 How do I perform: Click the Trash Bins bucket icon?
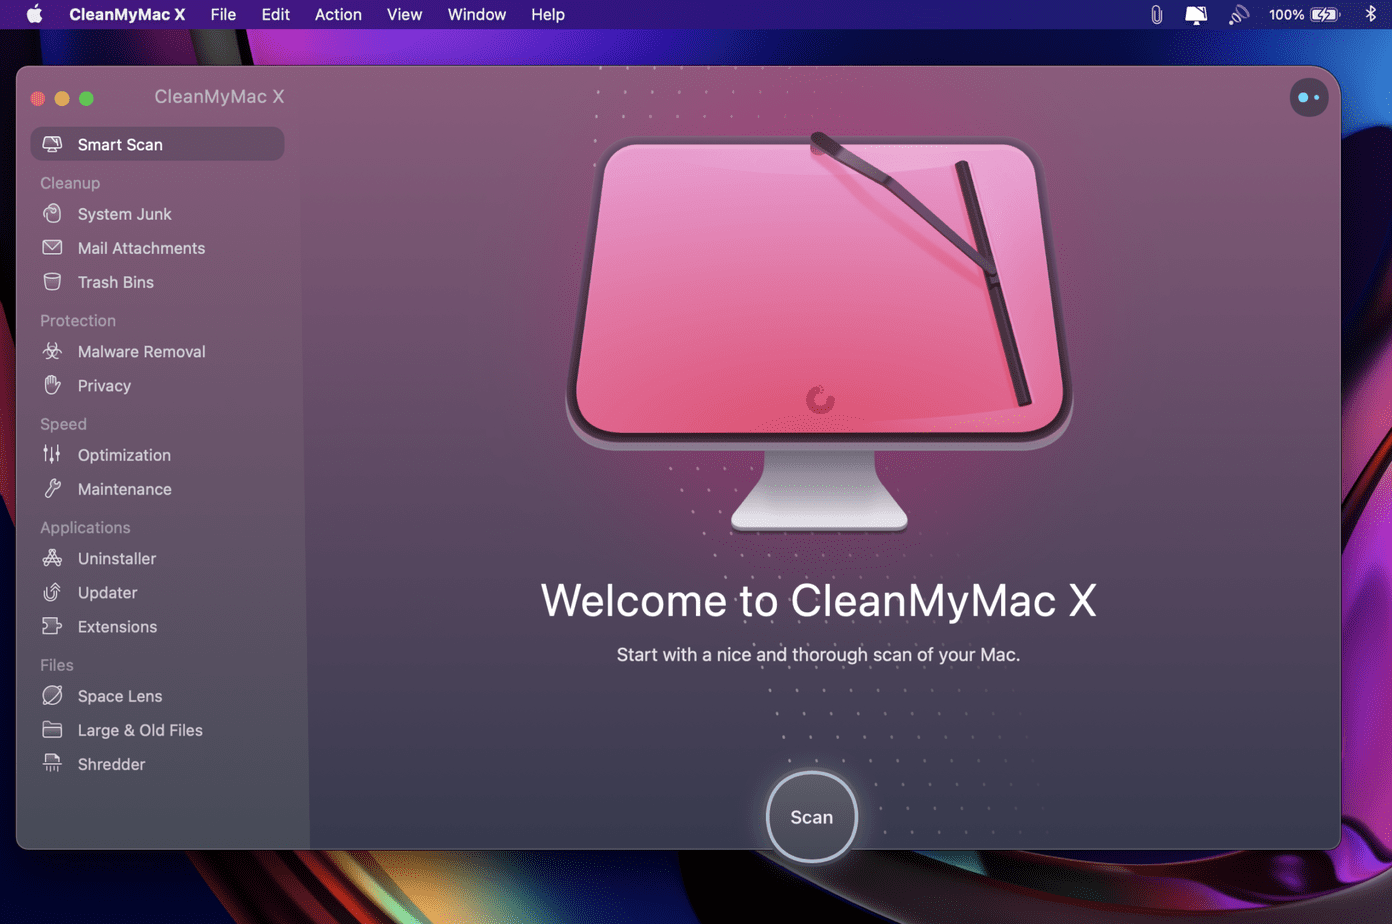click(x=52, y=282)
